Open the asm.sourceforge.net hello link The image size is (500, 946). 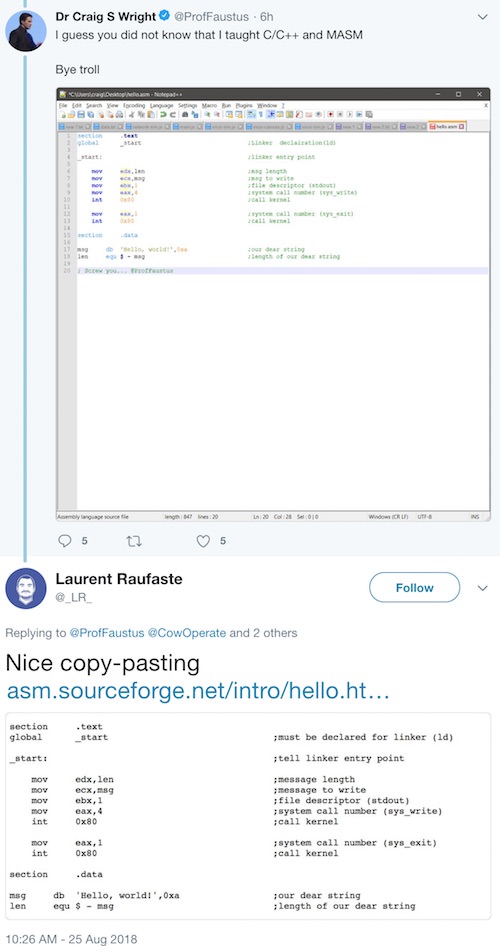click(x=198, y=691)
